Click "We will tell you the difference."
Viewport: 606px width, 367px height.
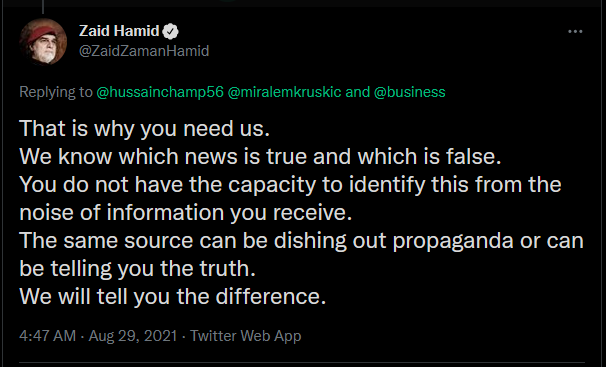pyautogui.click(x=173, y=297)
